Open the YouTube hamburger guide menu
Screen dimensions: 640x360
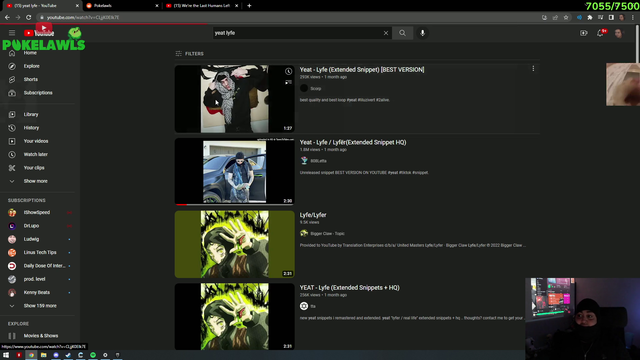click(x=12, y=33)
